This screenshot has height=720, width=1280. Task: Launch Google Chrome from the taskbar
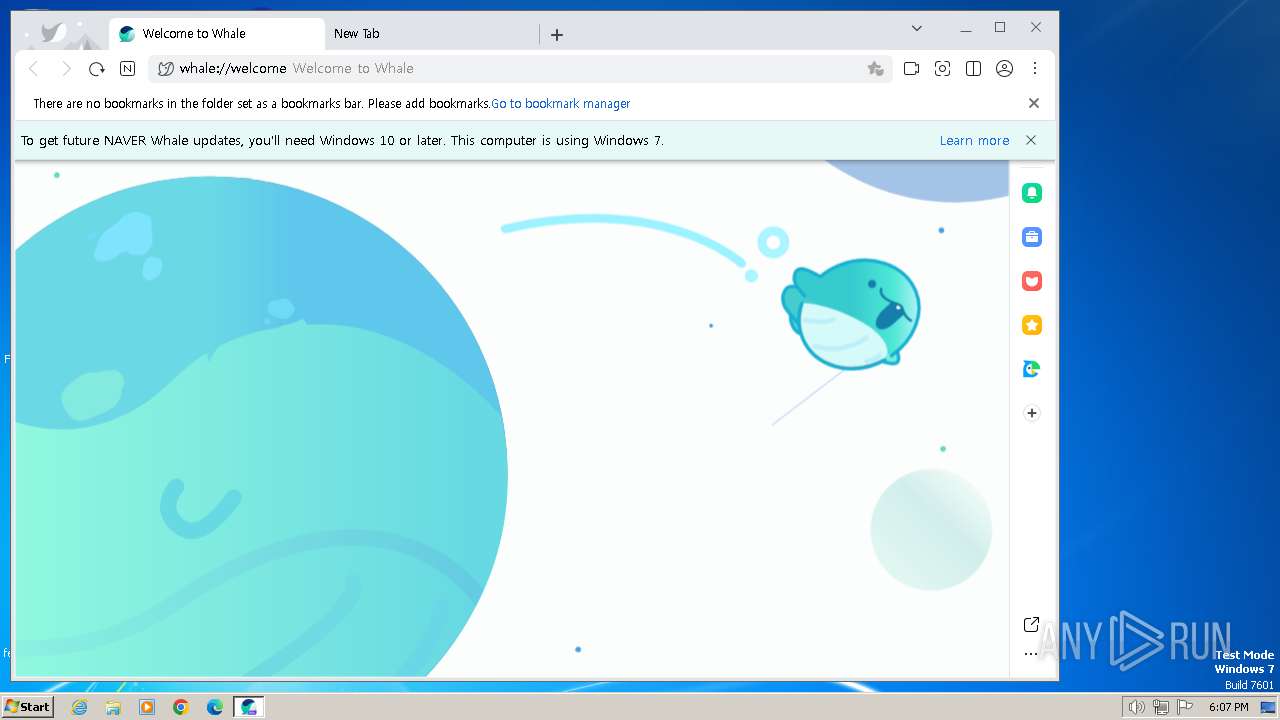(x=181, y=707)
